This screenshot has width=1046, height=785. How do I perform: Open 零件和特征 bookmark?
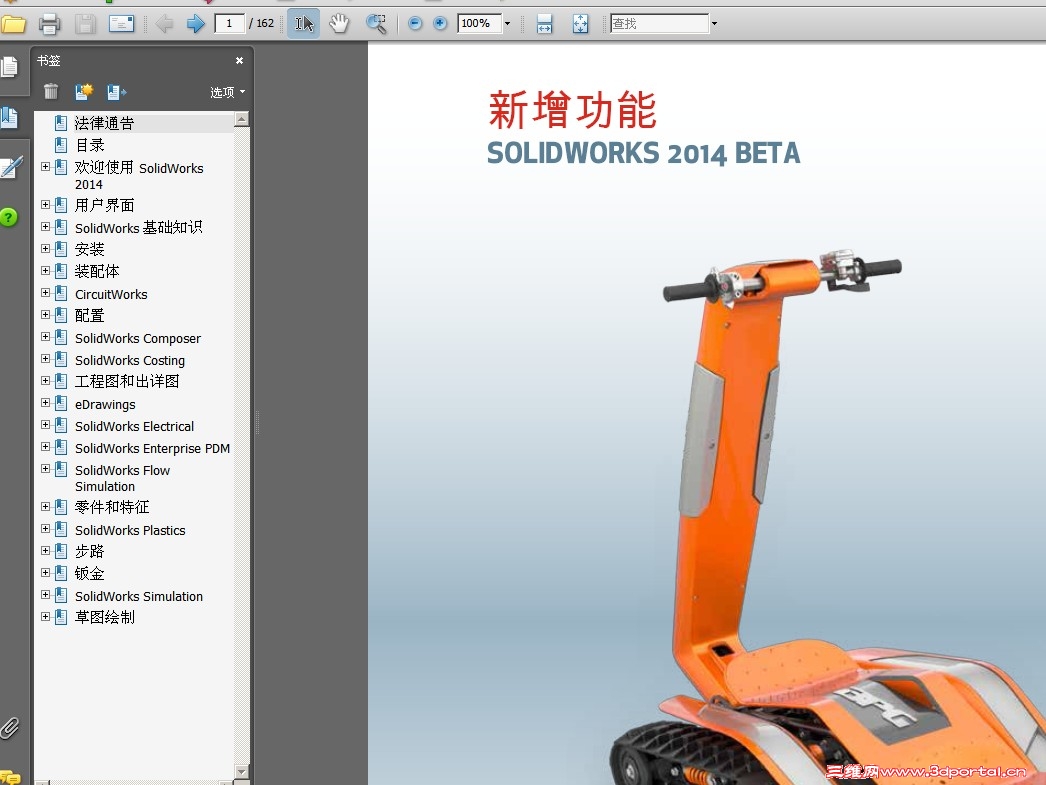click(111, 507)
